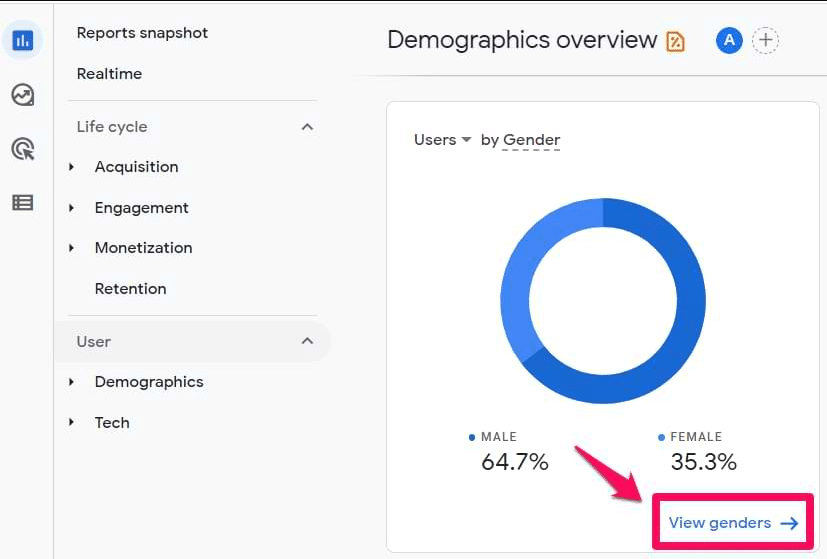Click the blue 'A' All Users badge
This screenshot has width=827, height=559.
coord(729,40)
